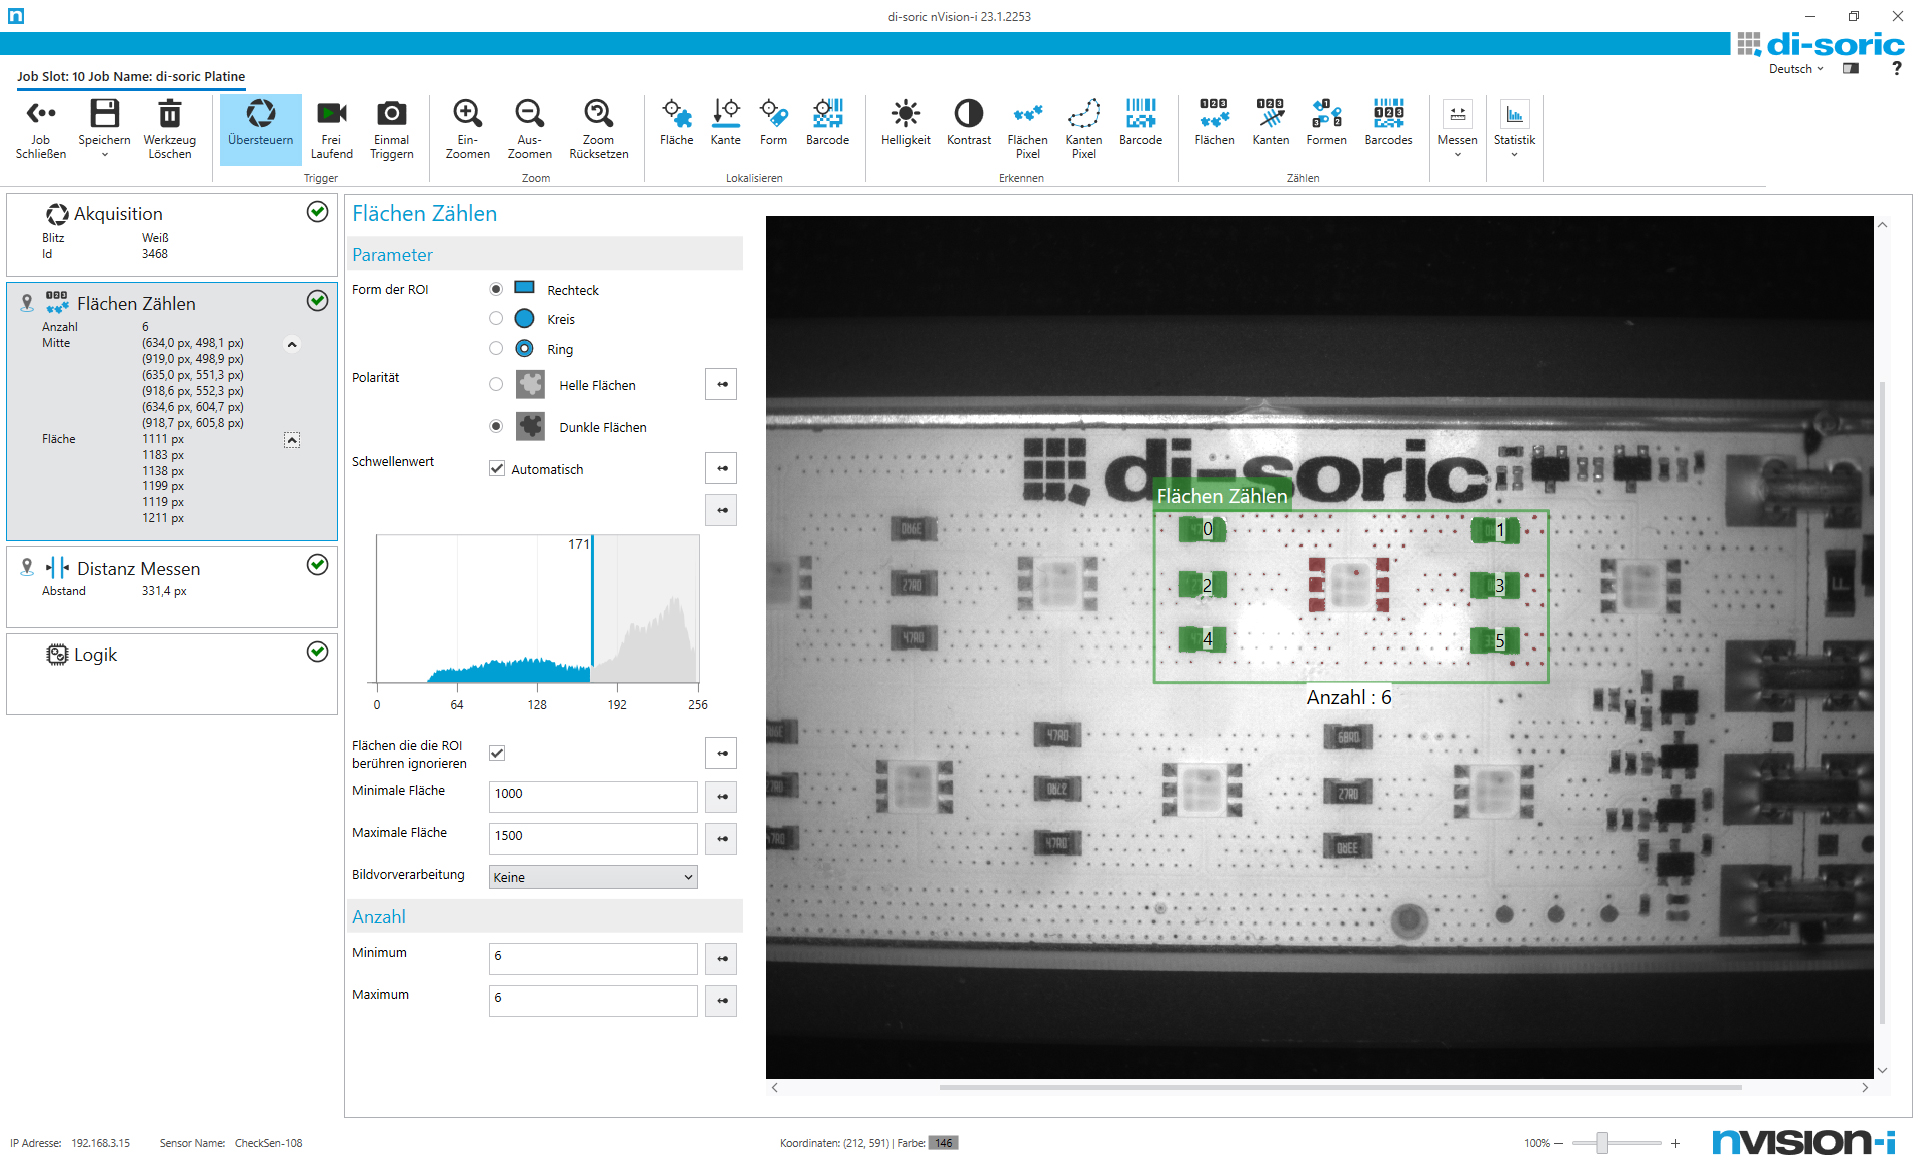The image size is (1920, 1160).
Task: Add Erkennen Barcode tool
Action: point(1140,122)
